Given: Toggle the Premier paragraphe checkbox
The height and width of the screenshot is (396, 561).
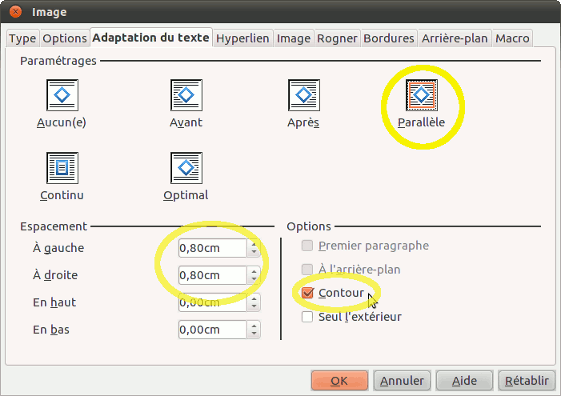Looking at the screenshot, I should pos(307,246).
